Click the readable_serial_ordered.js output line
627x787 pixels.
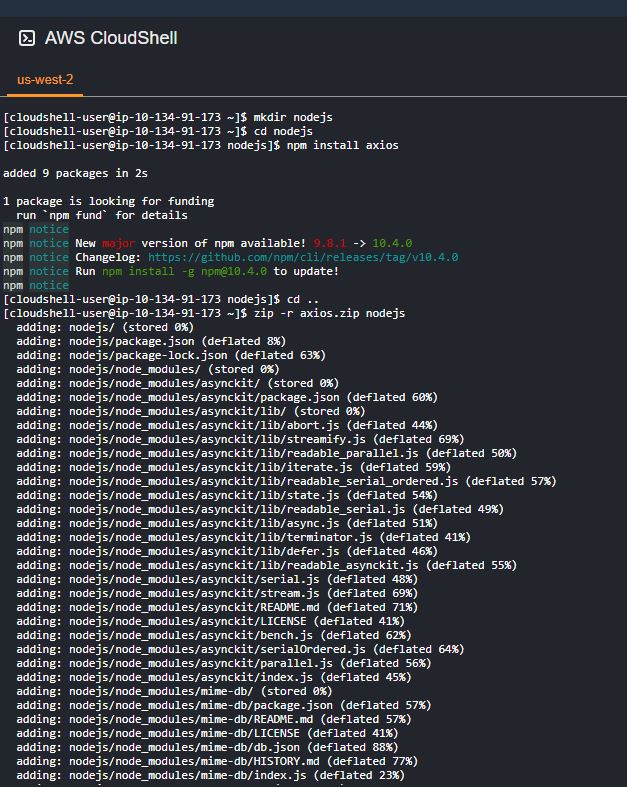pos(286,481)
